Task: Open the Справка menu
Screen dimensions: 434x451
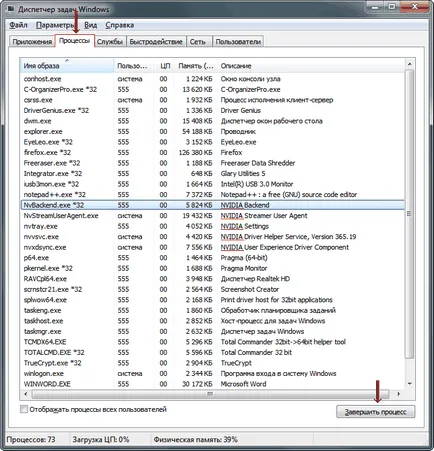Action: click(120, 25)
